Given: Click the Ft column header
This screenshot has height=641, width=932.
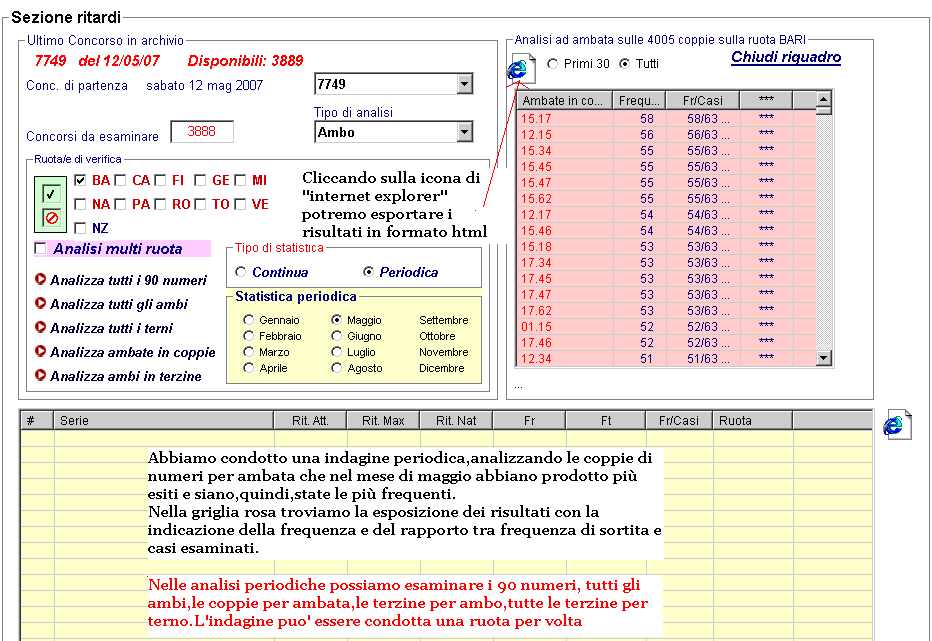Looking at the screenshot, I should click(x=606, y=420).
